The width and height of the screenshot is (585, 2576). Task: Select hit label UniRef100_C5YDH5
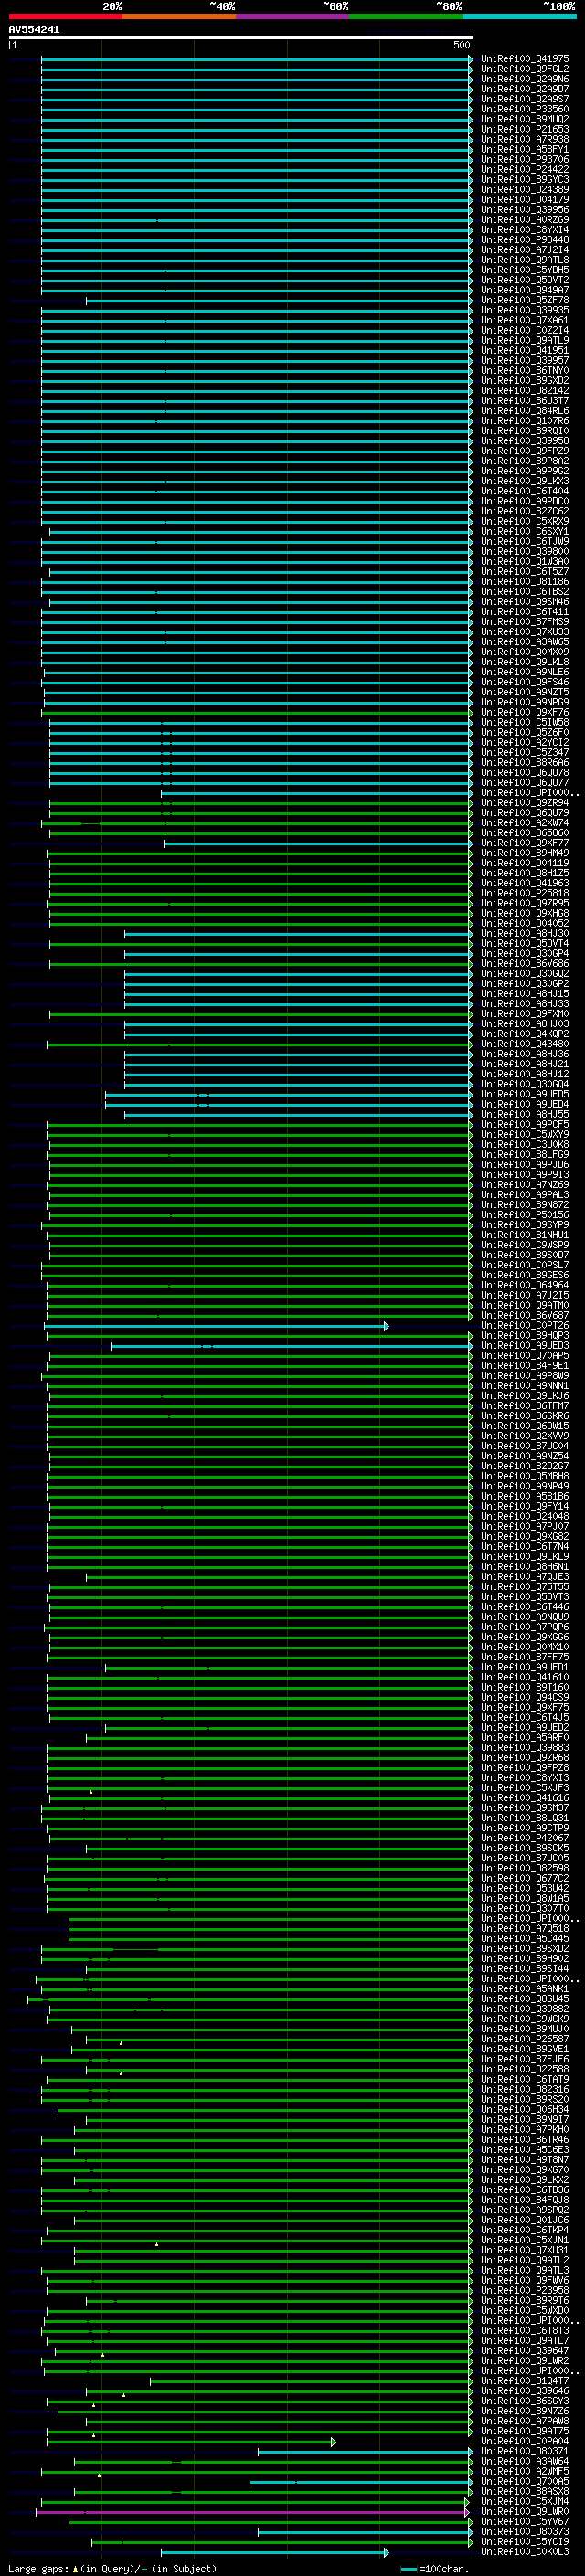(525, 270)
